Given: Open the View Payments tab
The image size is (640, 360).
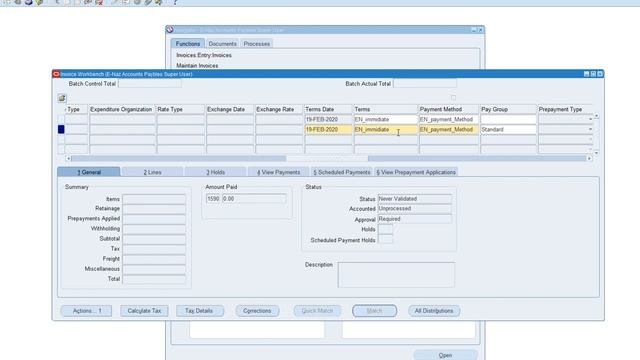Looking at the screenshot, I should coord(278,172).
